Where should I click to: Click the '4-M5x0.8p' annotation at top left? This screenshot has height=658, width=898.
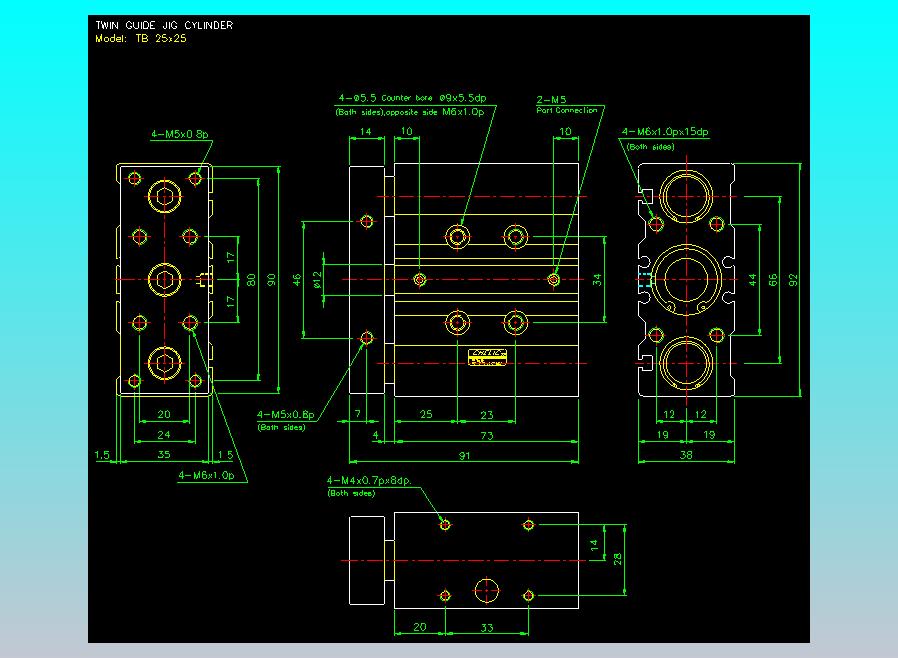pyautogui.click(x=179, y=133)
